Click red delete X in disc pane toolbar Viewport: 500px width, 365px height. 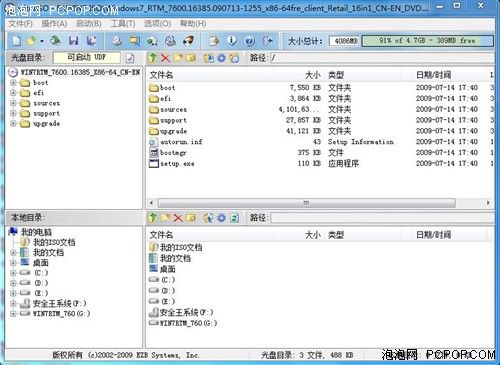coord(165,58)
